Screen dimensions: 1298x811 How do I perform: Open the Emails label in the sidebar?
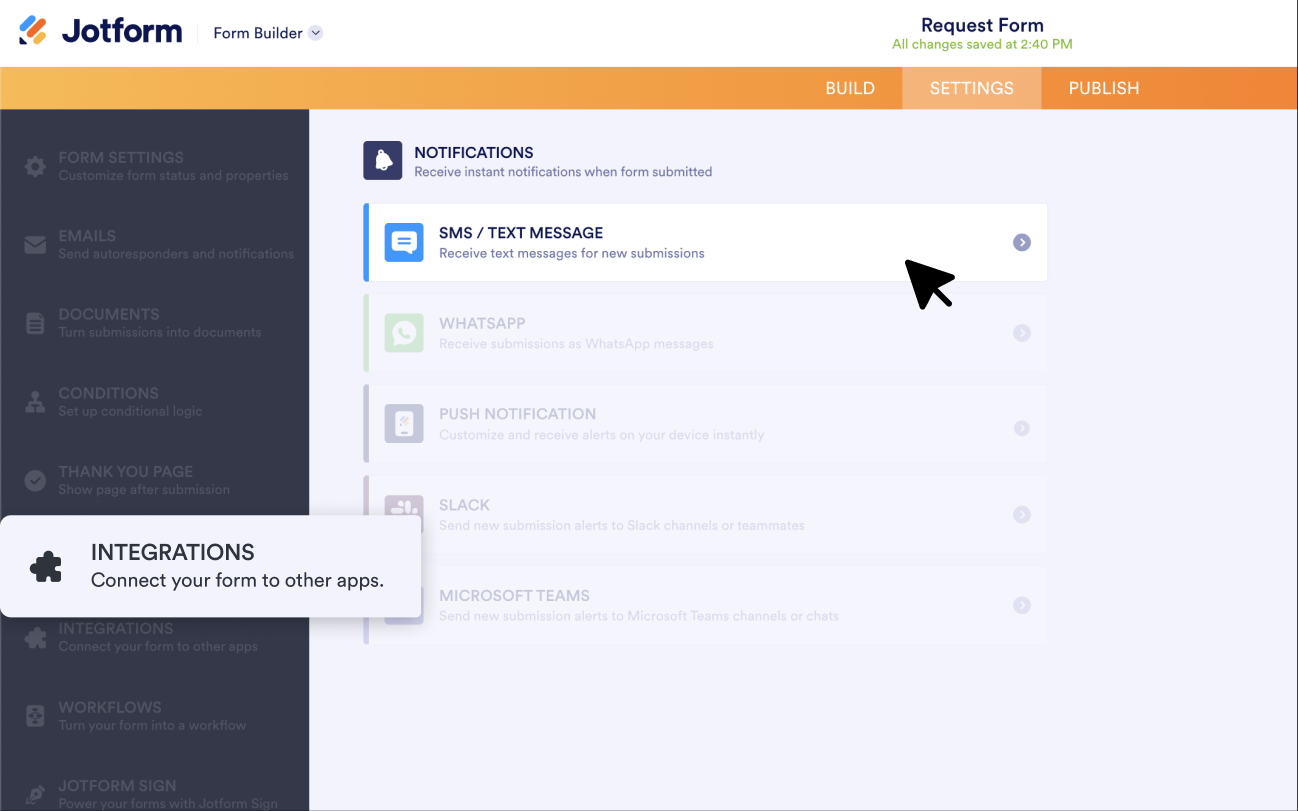click(87, 236)
